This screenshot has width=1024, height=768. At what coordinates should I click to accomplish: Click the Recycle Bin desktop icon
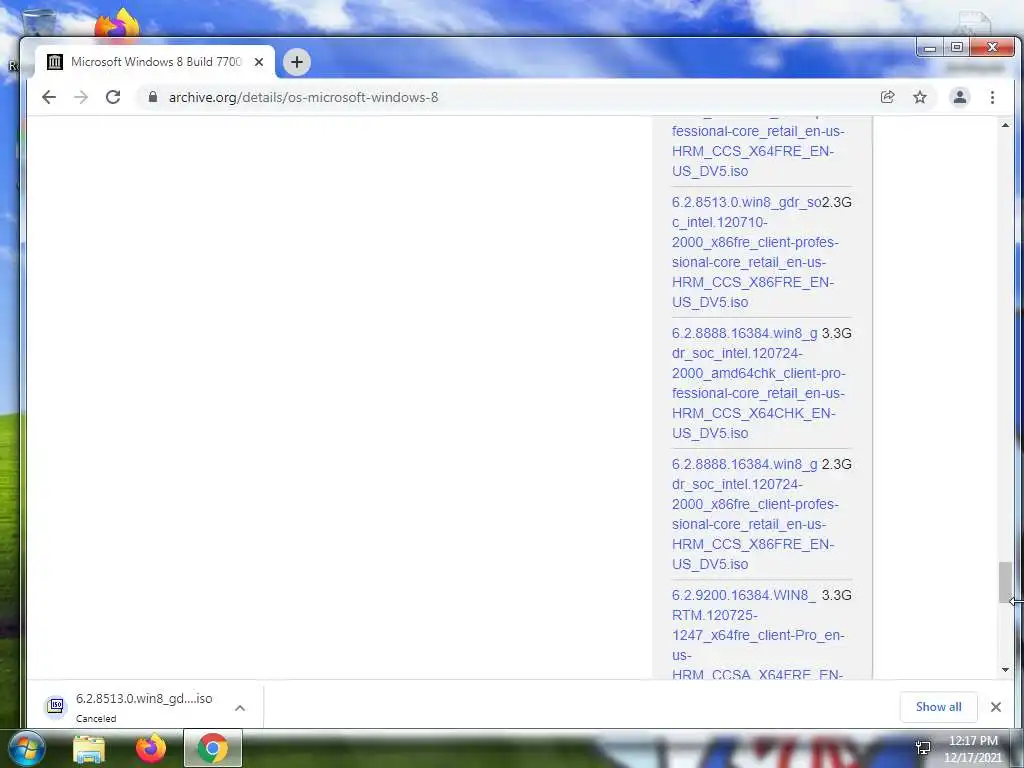coord(39,22)
